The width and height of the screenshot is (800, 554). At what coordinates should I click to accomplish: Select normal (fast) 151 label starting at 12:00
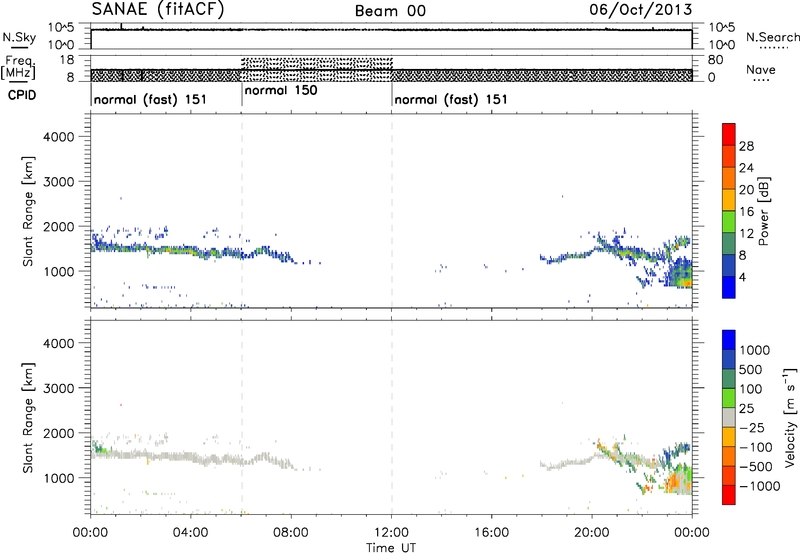(451, 99)
